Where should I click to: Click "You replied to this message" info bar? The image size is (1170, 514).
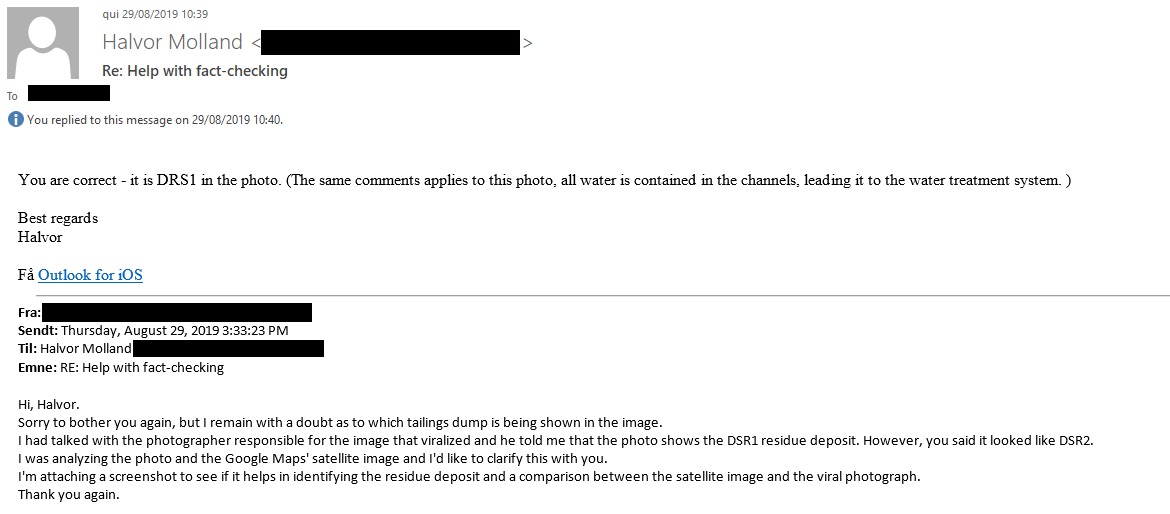coord(146,119)
